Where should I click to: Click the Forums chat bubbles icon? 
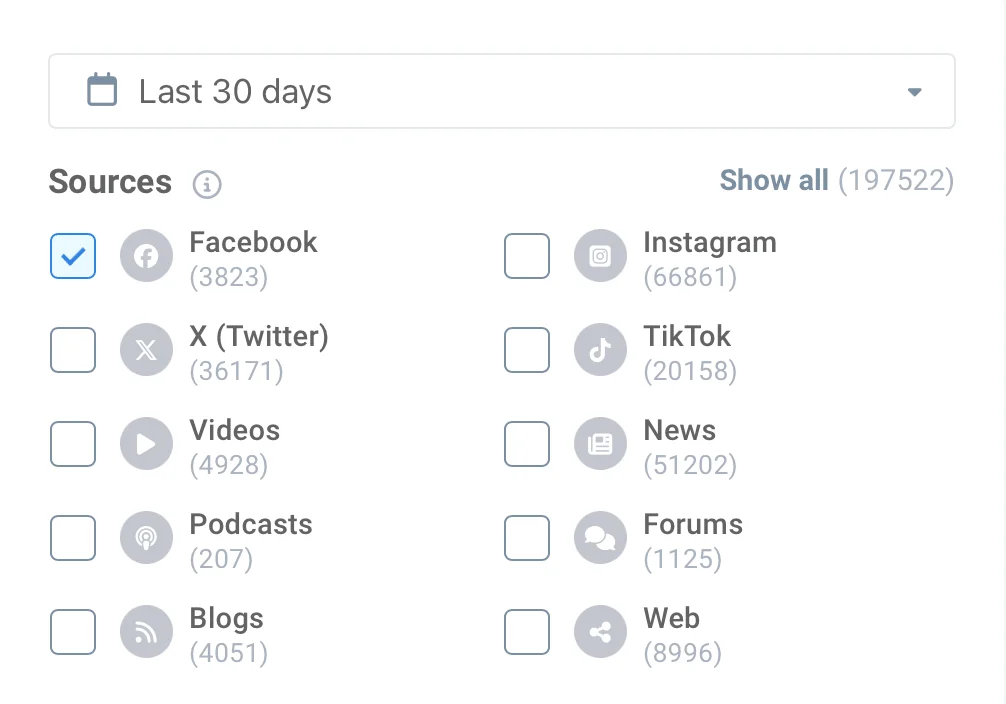600,538
